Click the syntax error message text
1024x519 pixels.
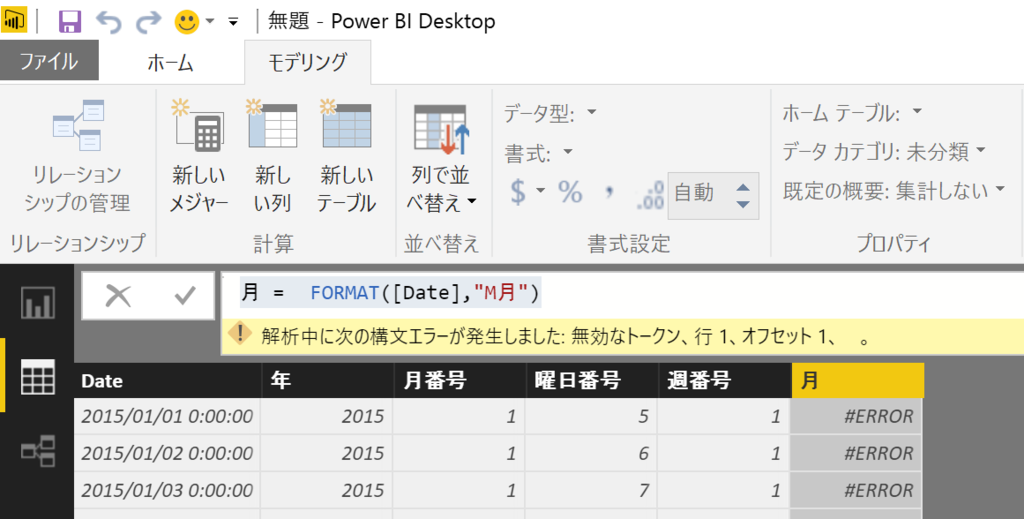click(x=564, y=337)
